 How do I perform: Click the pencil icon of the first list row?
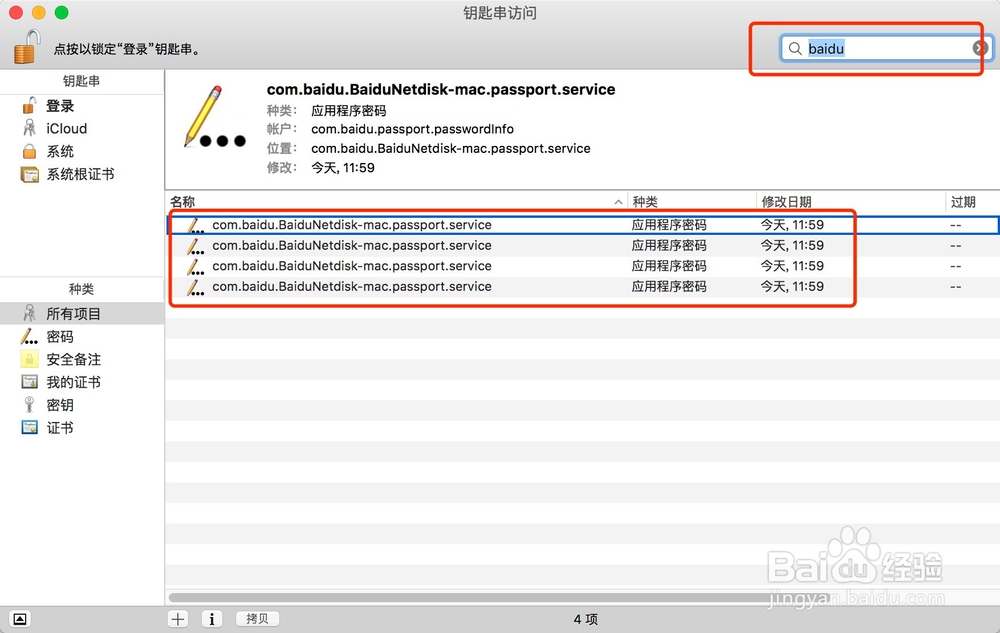click(195, 225)
